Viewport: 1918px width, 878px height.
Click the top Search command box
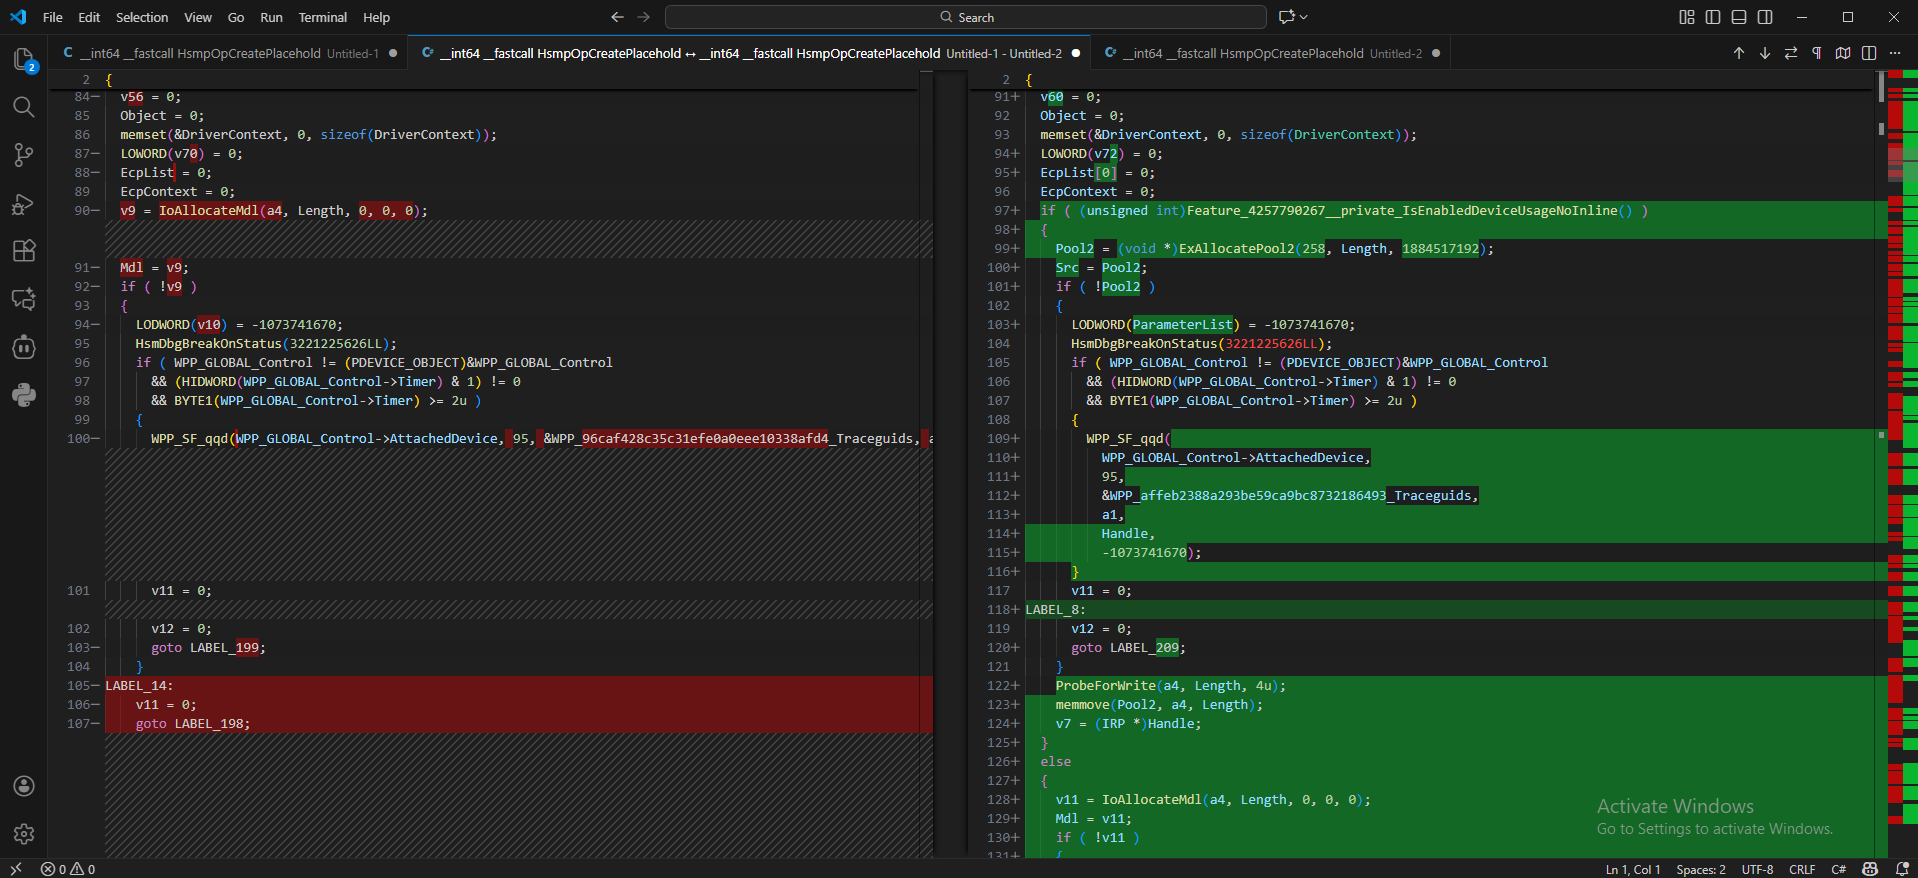tap(965, 17)
